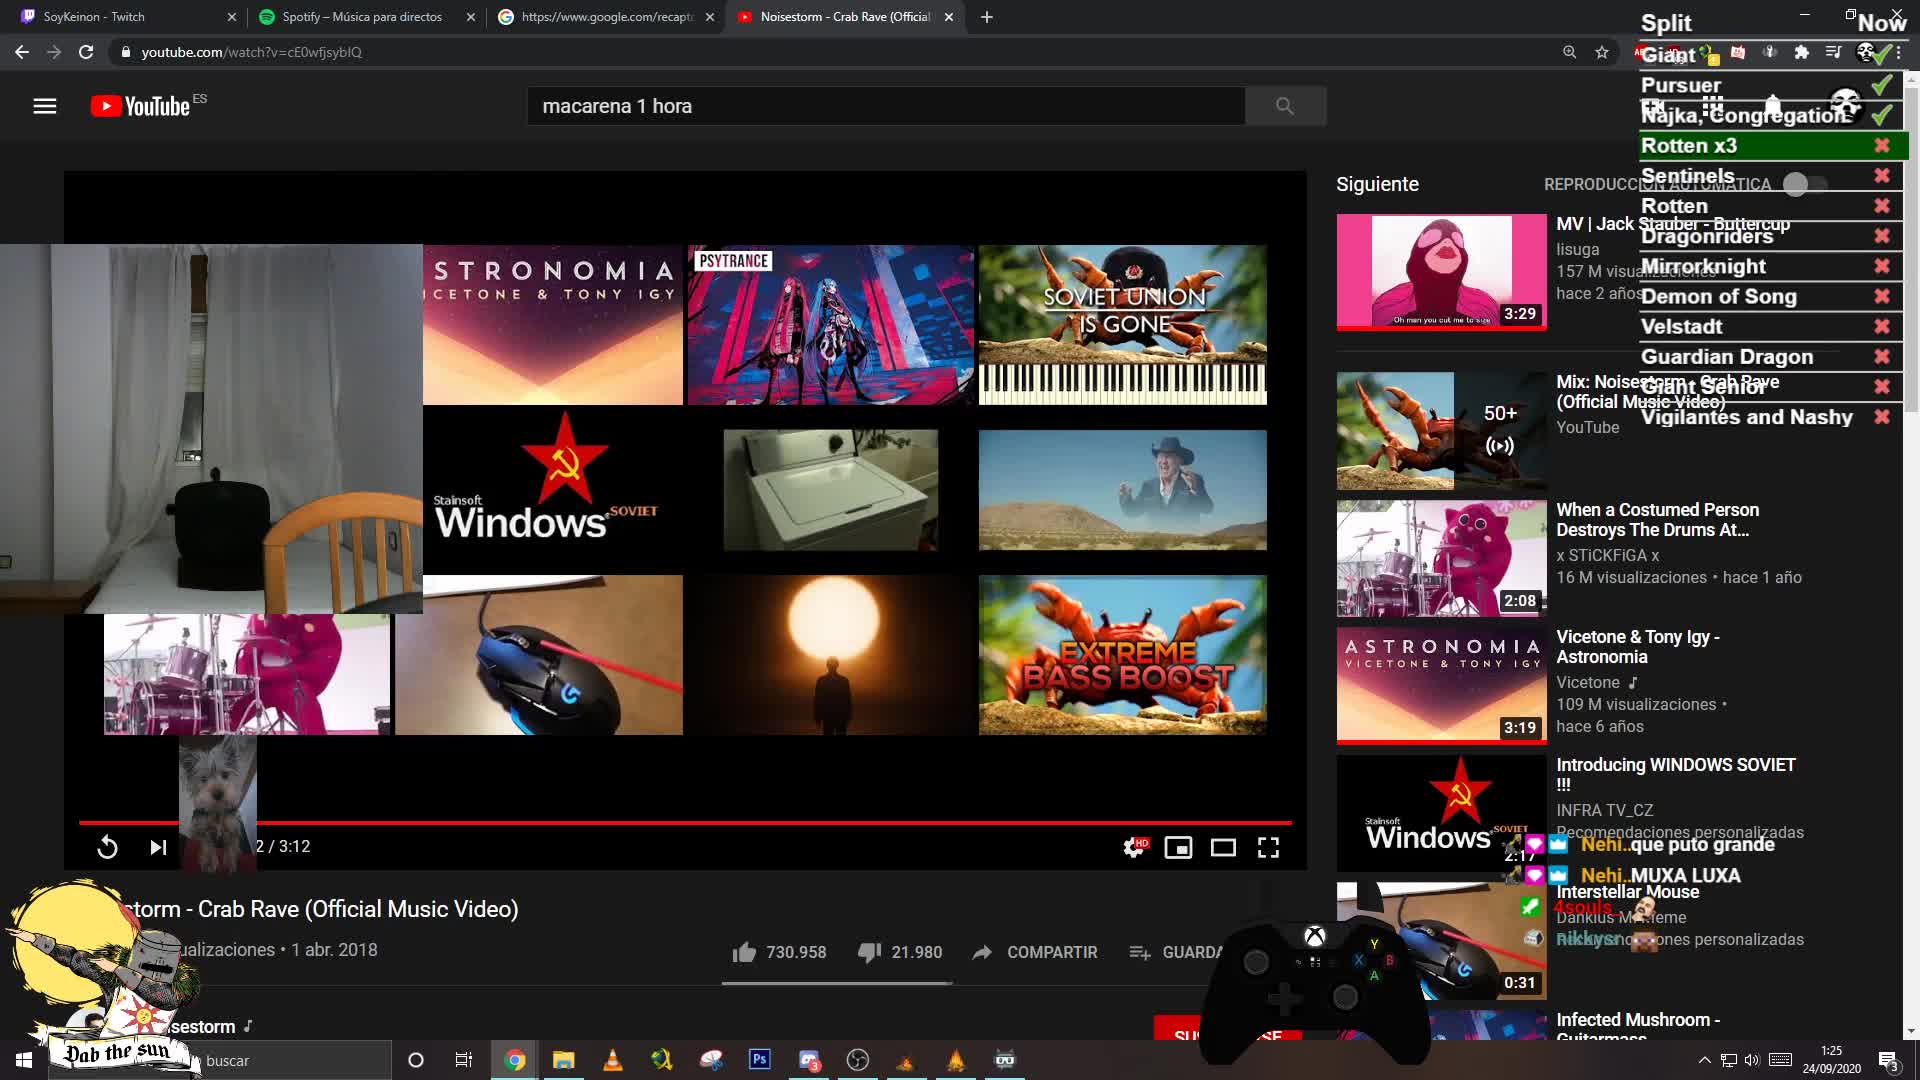Viewport: 1920px width, 1080px height.
Task: Click the 'Rotten x3' split row
Action: 1774,145
